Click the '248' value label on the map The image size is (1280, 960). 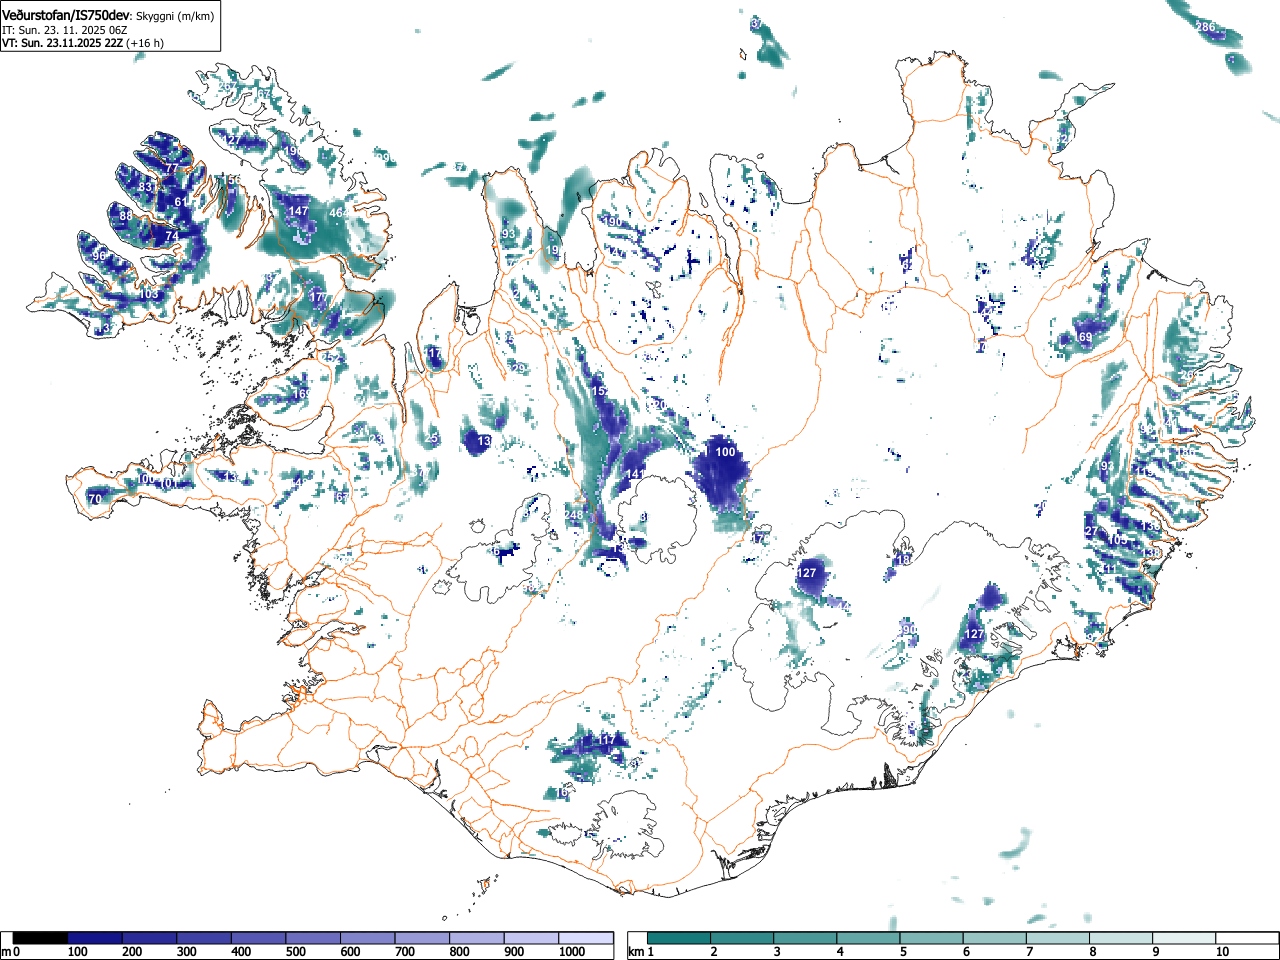click(574, 516)
